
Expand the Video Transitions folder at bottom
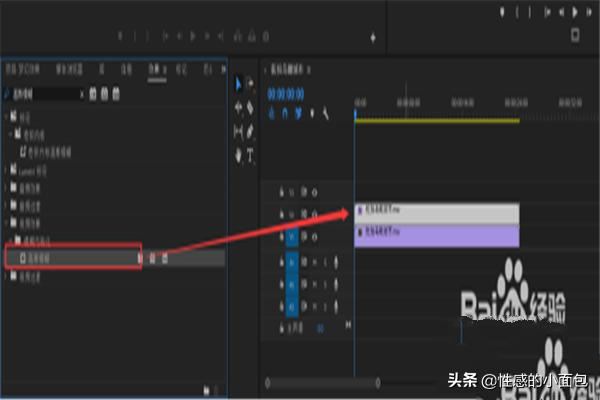[7, 276]
